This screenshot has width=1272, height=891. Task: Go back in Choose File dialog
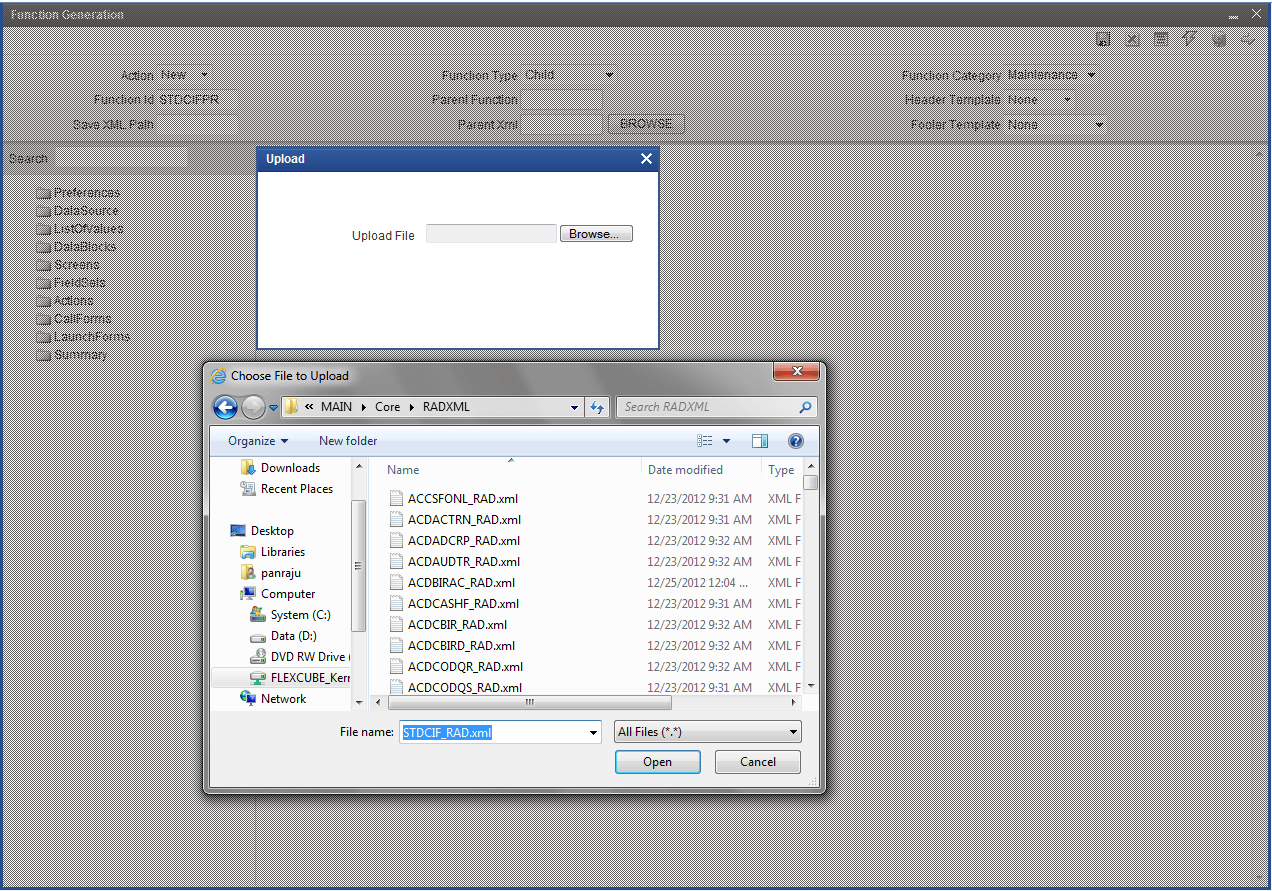point(226,407)
